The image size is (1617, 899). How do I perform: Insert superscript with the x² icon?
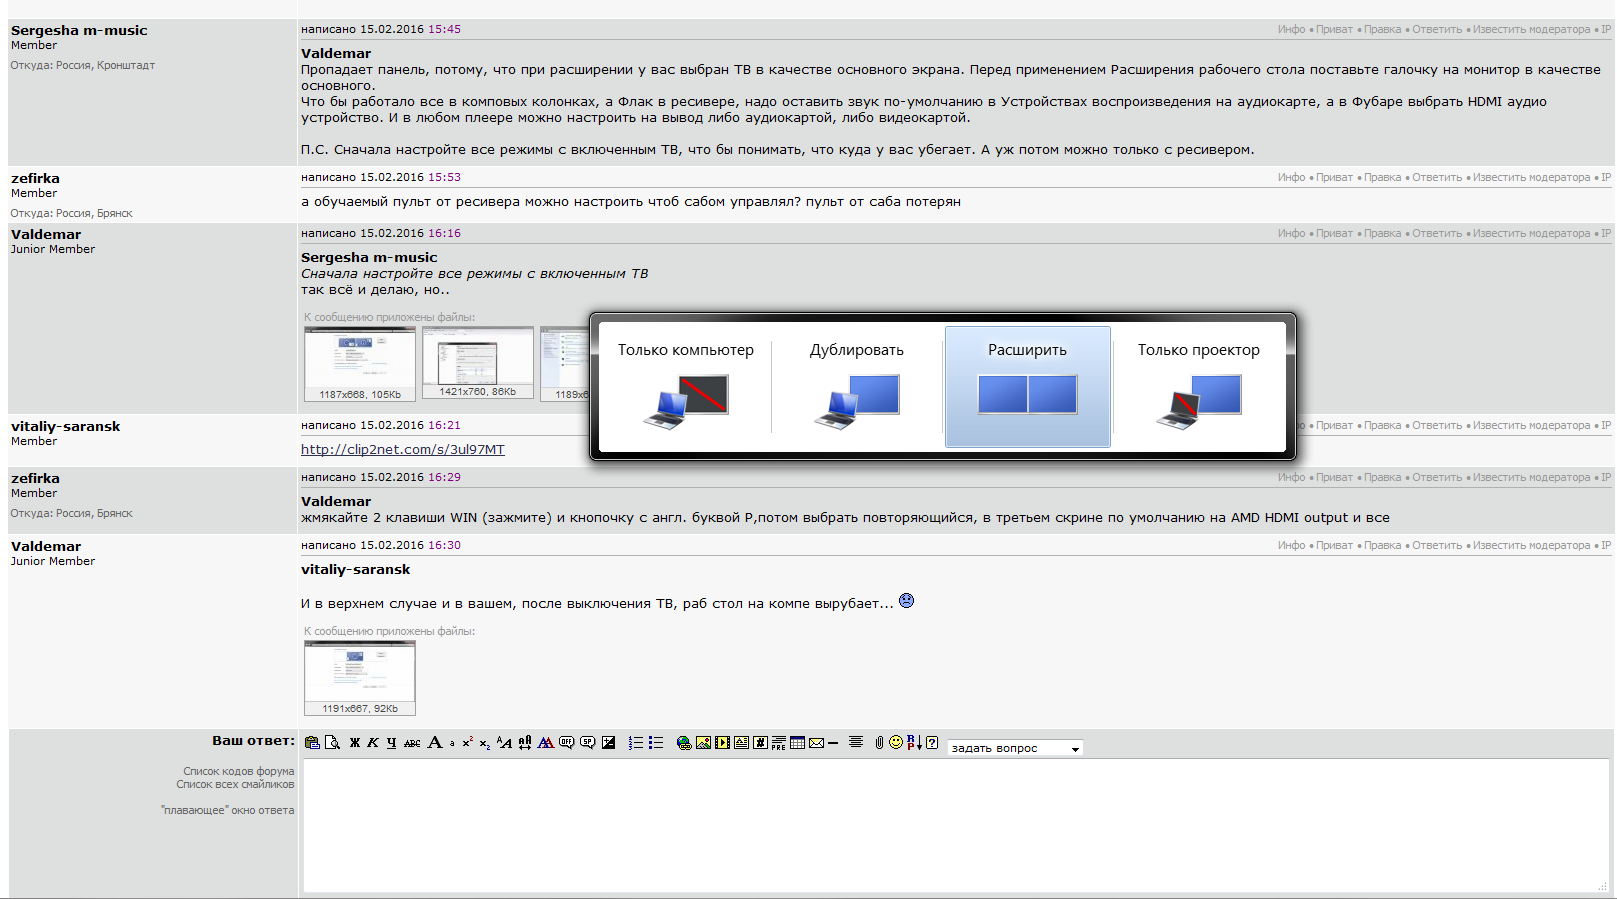coord(467,742)
